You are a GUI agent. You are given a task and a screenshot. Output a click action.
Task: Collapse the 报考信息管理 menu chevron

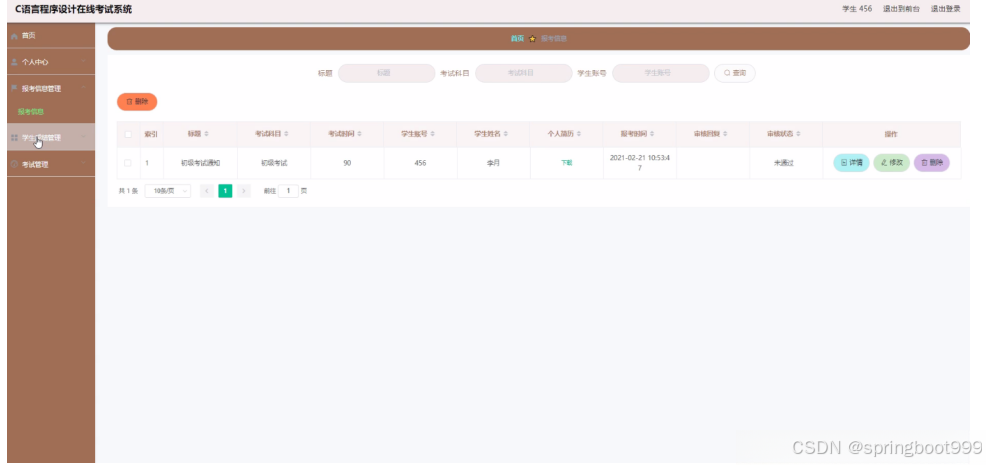pyautogui.click(x=84, y=88)
